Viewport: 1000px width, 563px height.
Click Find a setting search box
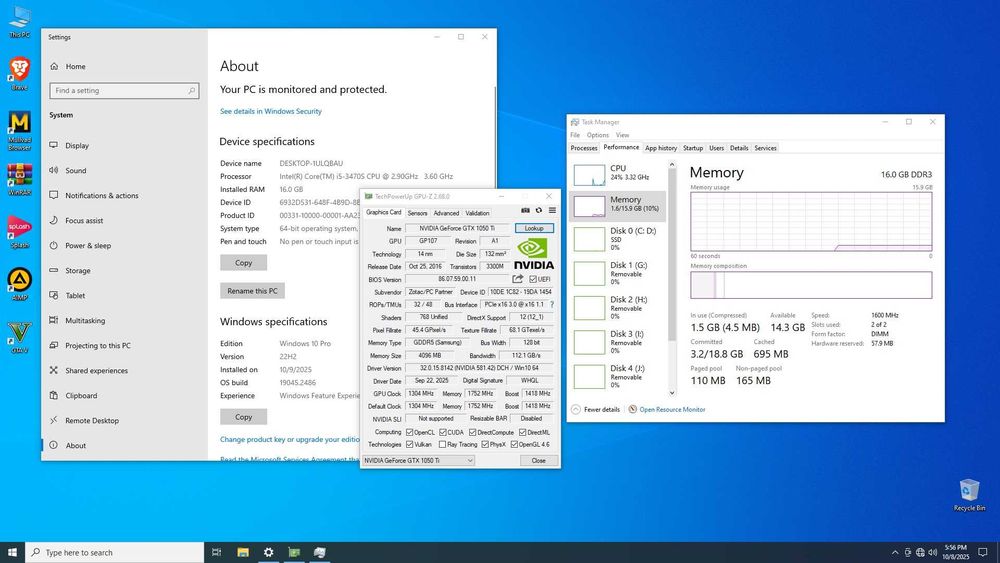[124, 91]
